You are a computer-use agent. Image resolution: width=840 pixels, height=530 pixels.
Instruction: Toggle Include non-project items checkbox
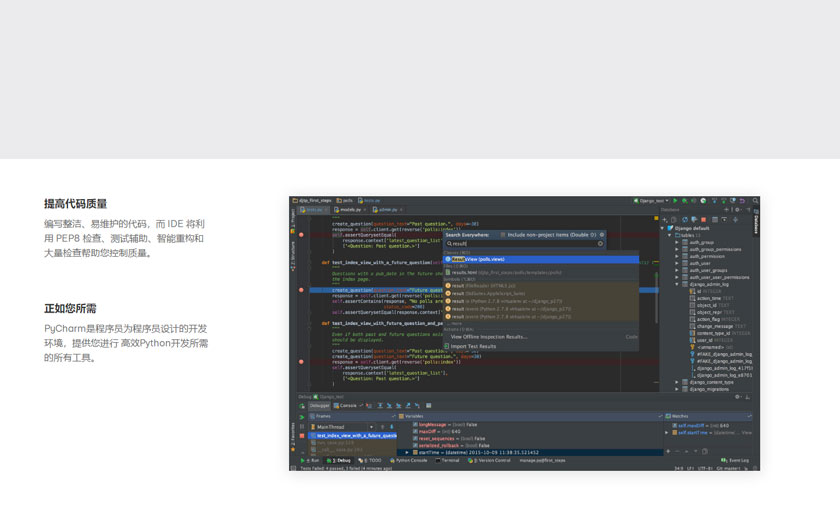503,235
